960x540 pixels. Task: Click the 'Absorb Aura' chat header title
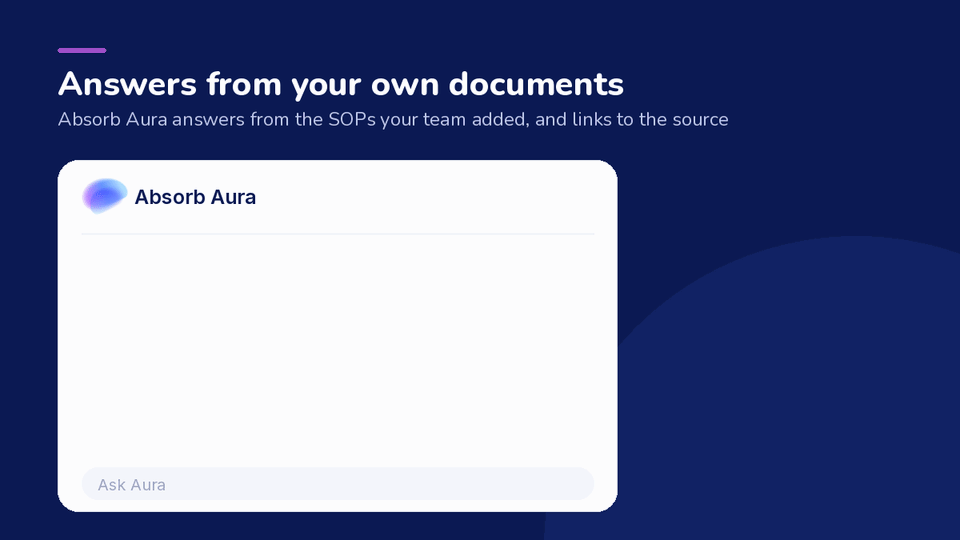tap(195, 197)
